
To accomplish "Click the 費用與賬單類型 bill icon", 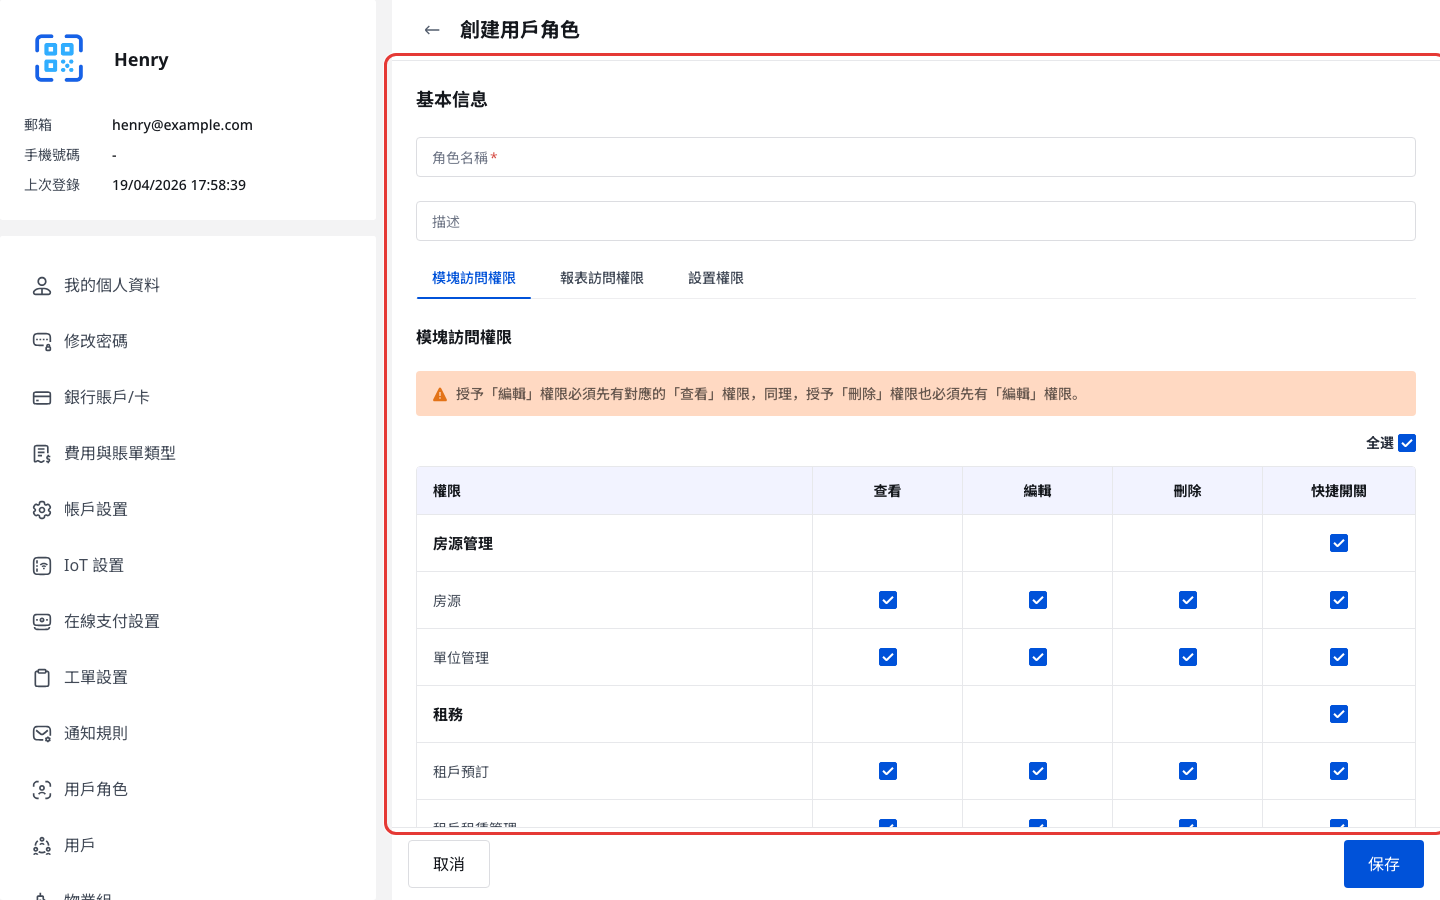I will tap(42, 454).
